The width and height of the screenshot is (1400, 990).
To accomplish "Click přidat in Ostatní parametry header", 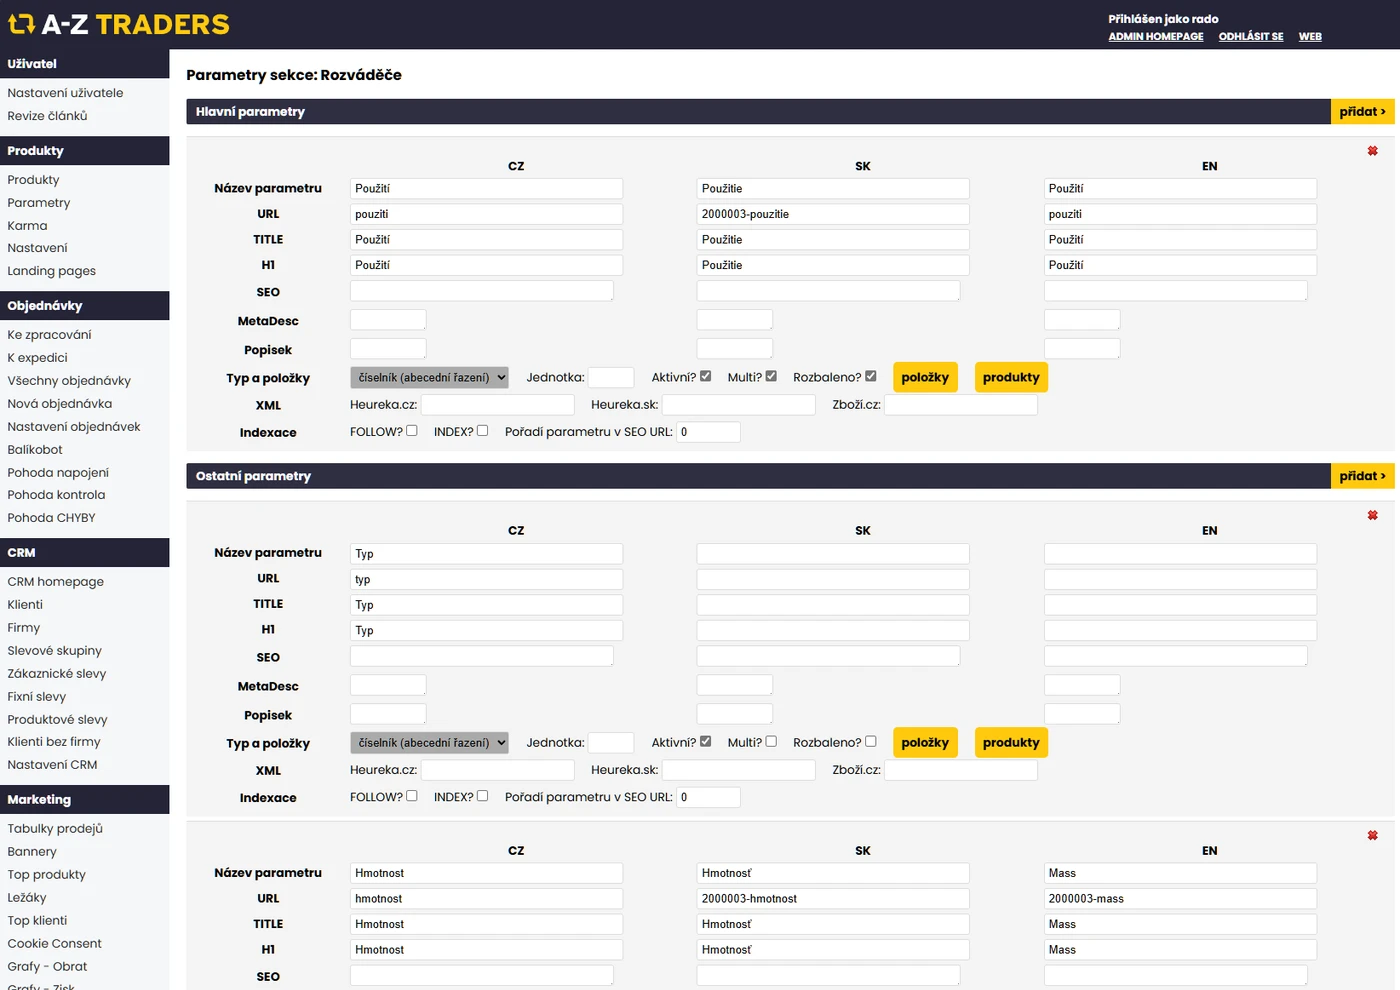I will coord(1362,476).
